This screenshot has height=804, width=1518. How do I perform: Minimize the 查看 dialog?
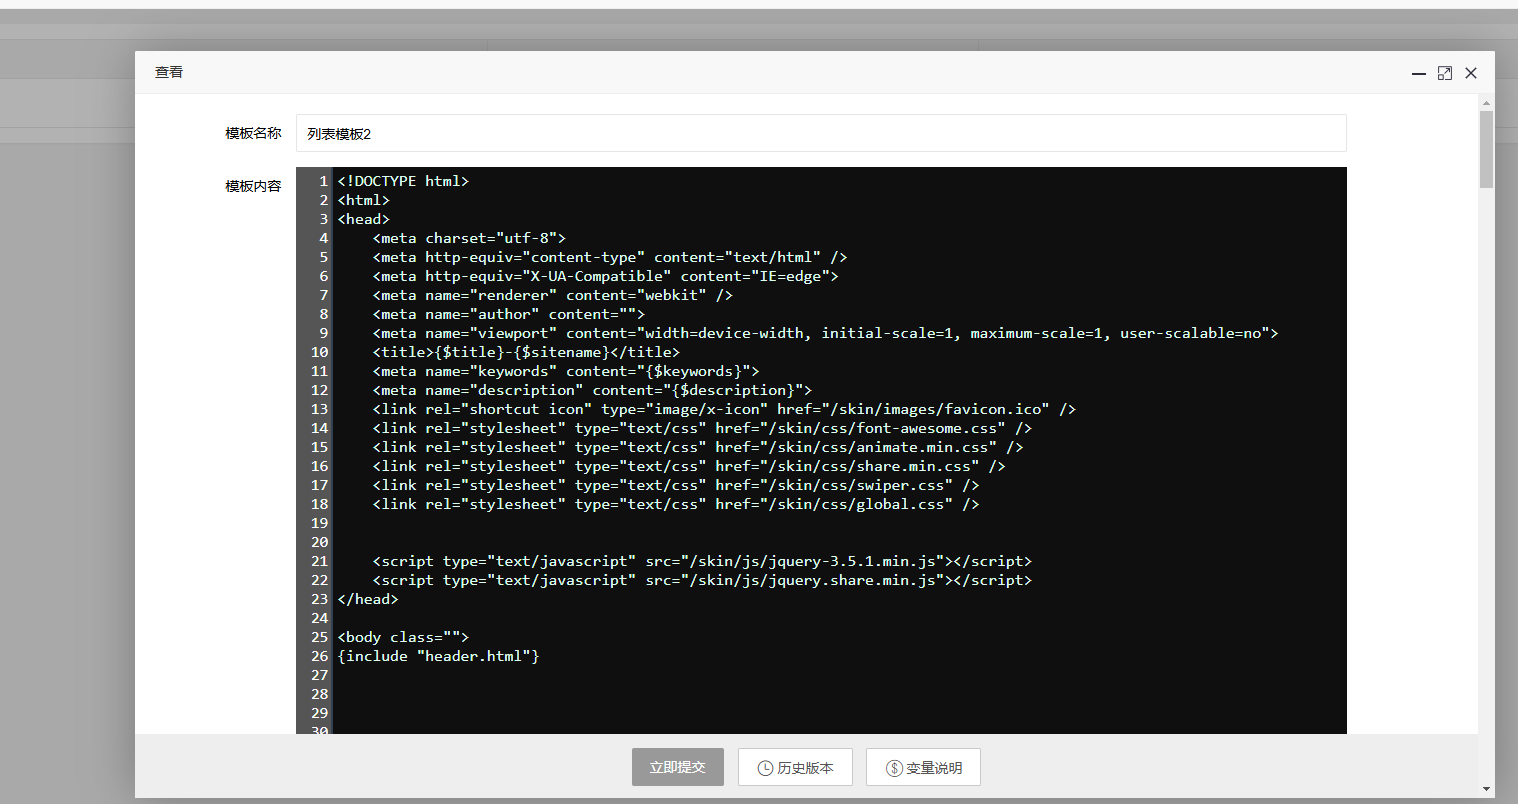tap(1418, 73)
